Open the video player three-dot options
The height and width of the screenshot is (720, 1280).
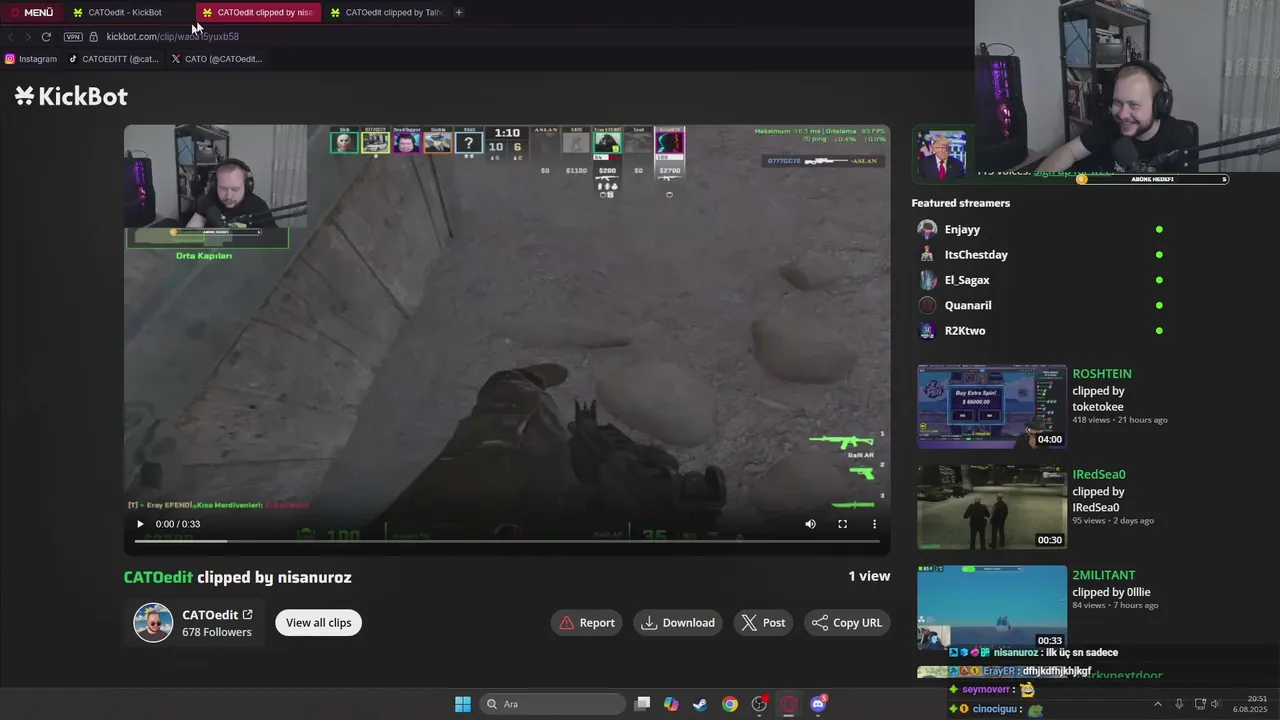874,524
